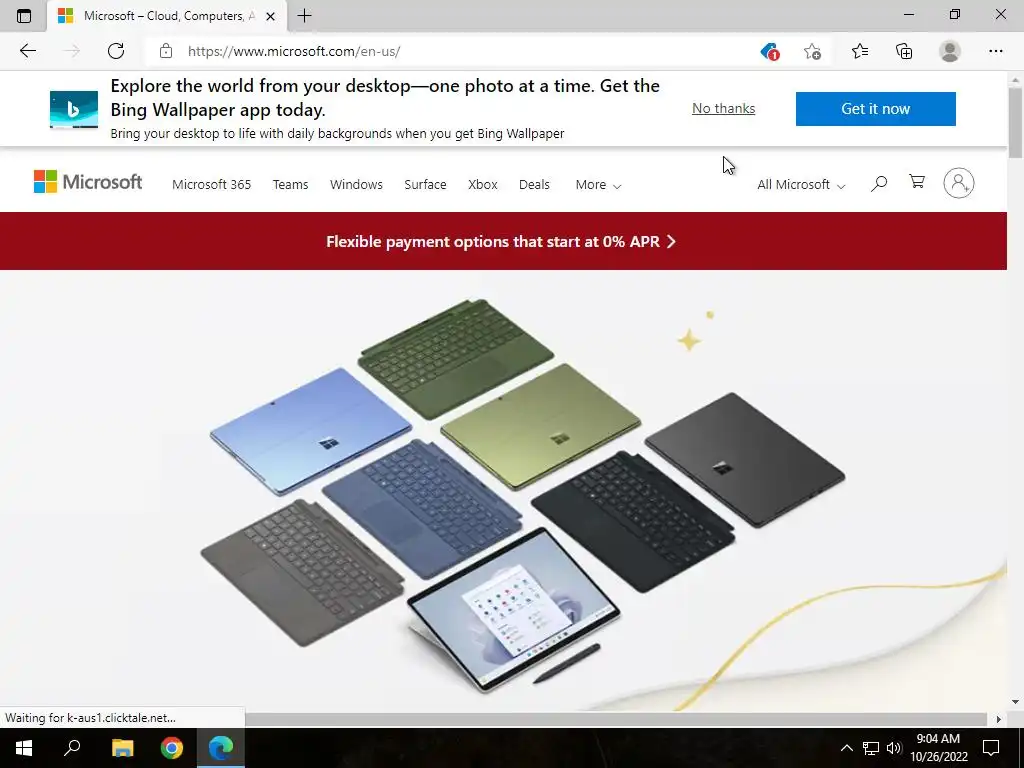Close the Microsoft tab
Viewport: 1024px width, 768px height.
pyautogui.click(x=270, y=16)
